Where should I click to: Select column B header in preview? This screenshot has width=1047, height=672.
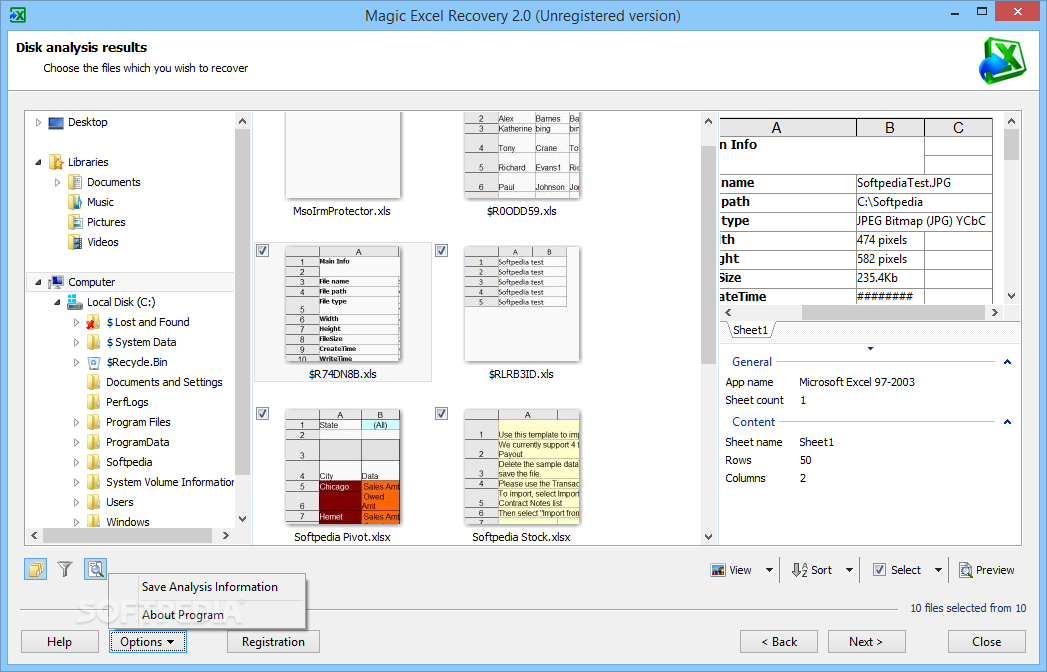(890, 128)
